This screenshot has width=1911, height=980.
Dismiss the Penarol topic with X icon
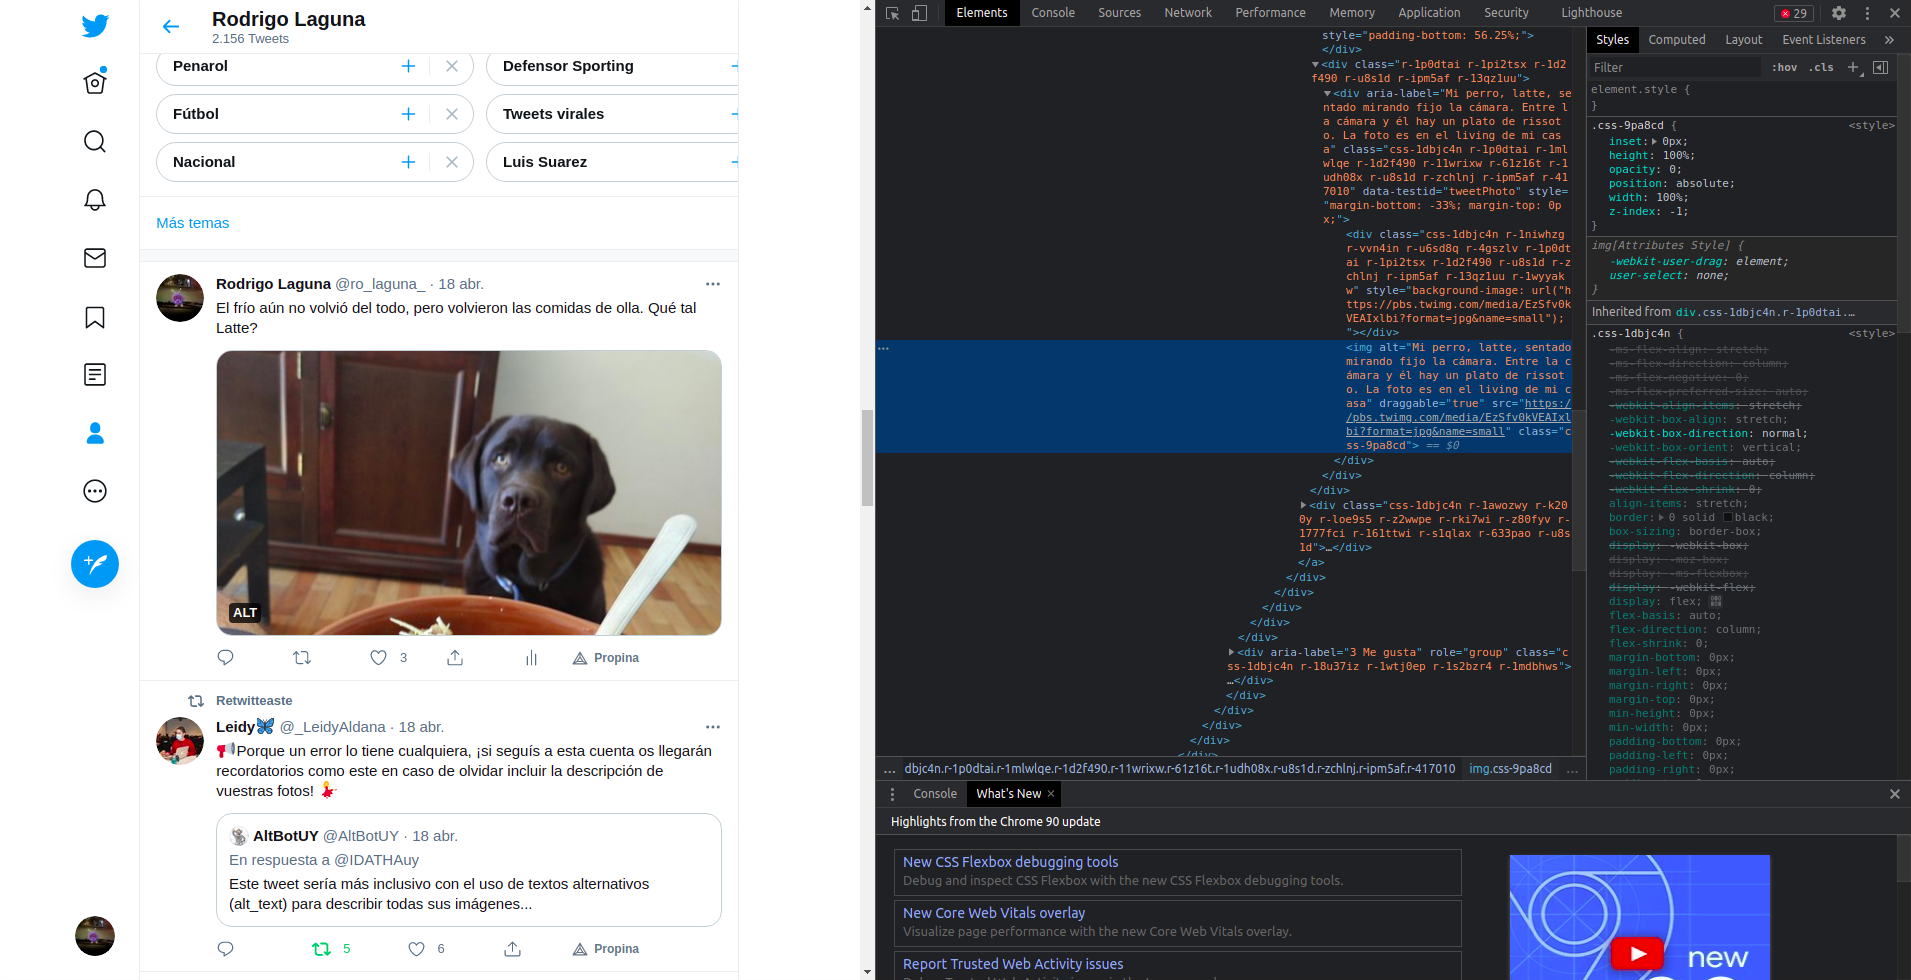pos(452,66)
